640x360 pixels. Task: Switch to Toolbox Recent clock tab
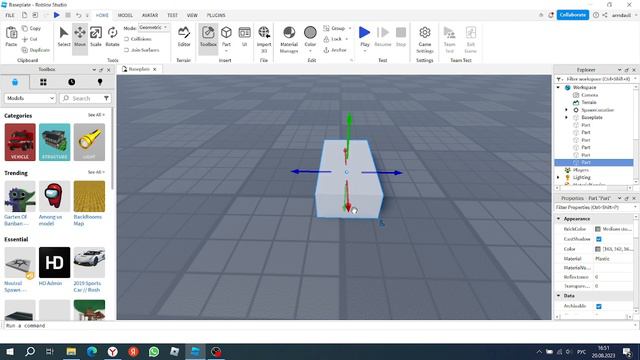click(71, 82)
